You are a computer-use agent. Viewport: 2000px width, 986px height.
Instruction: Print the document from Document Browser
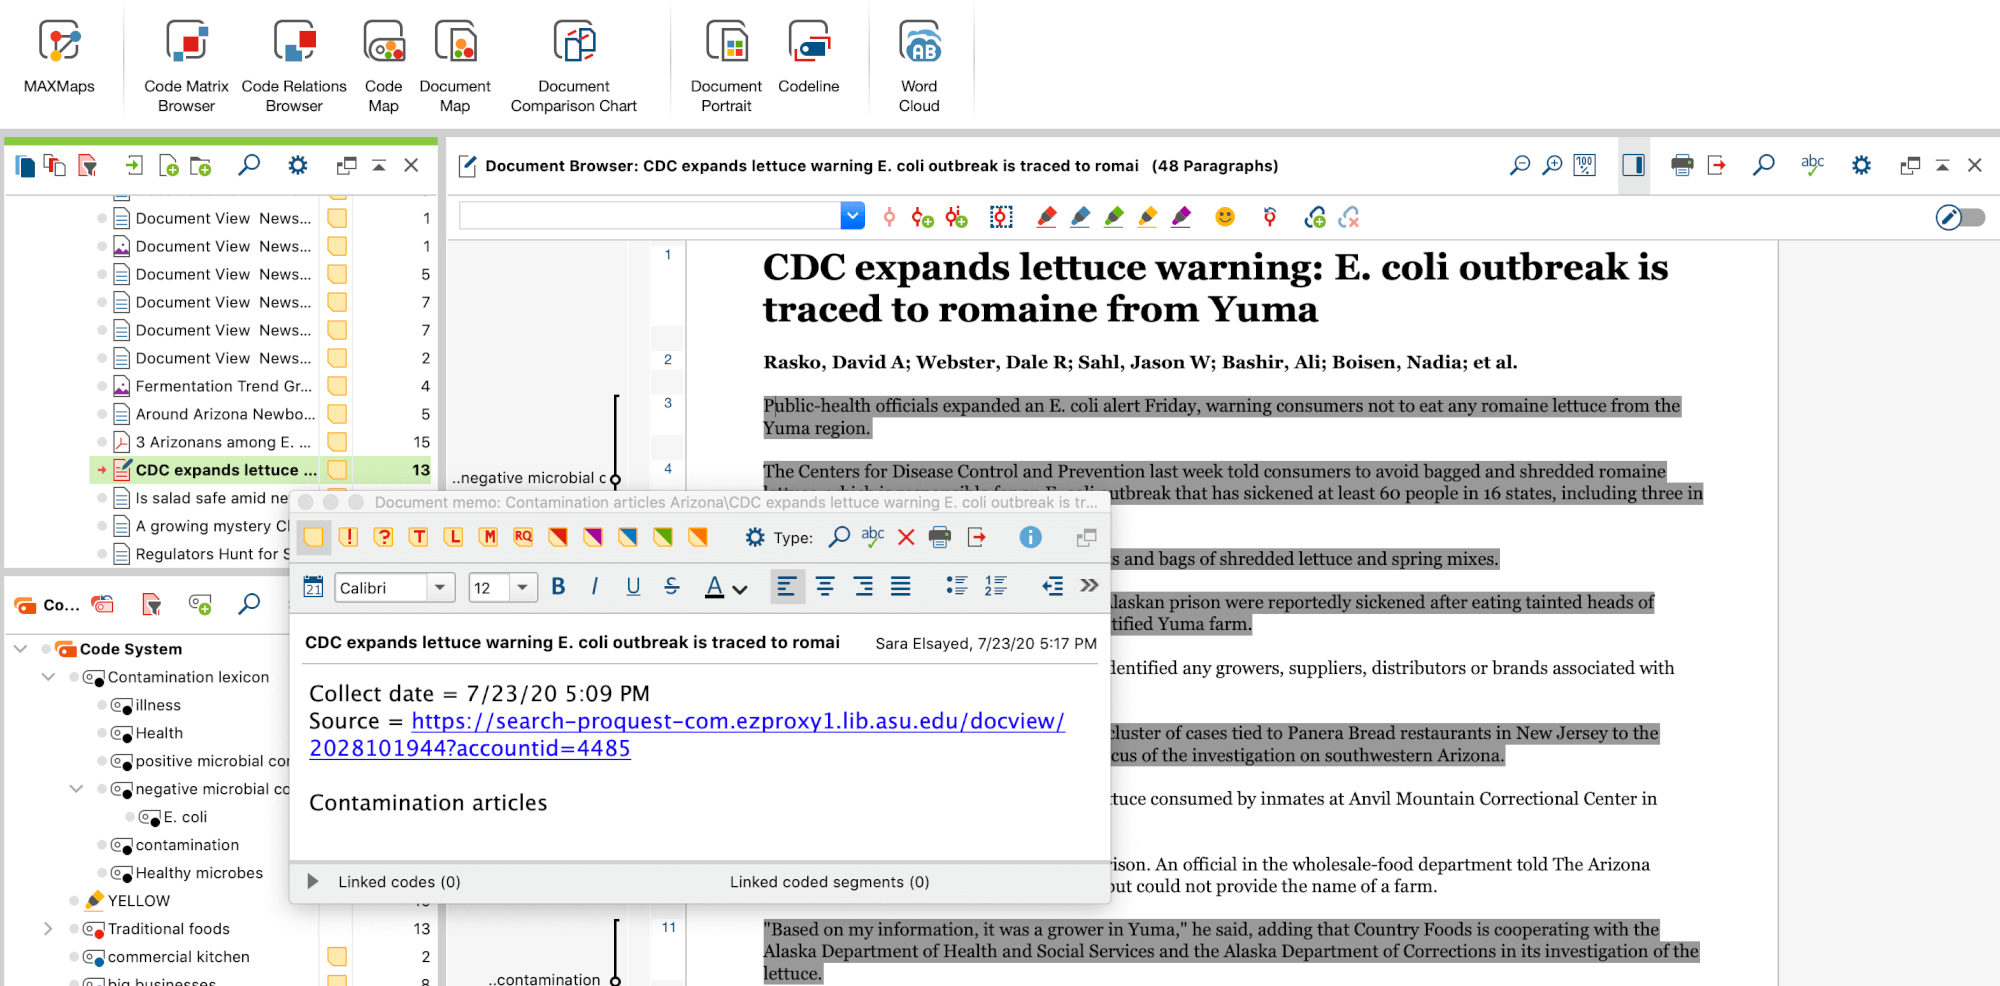pos(1682,165)
